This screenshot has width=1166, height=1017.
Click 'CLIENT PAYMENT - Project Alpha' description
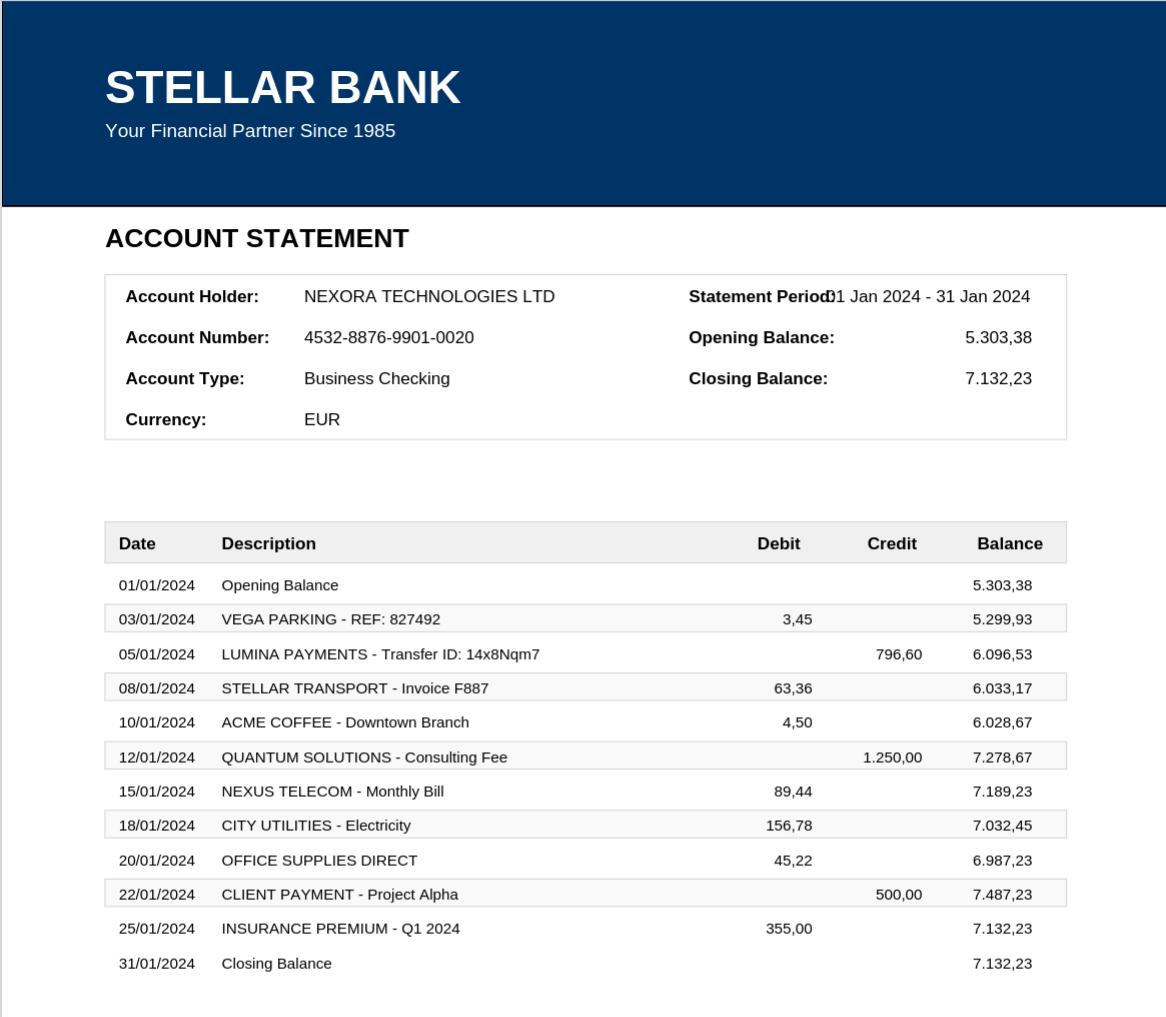pyautogui.click(x=340, y=895)
